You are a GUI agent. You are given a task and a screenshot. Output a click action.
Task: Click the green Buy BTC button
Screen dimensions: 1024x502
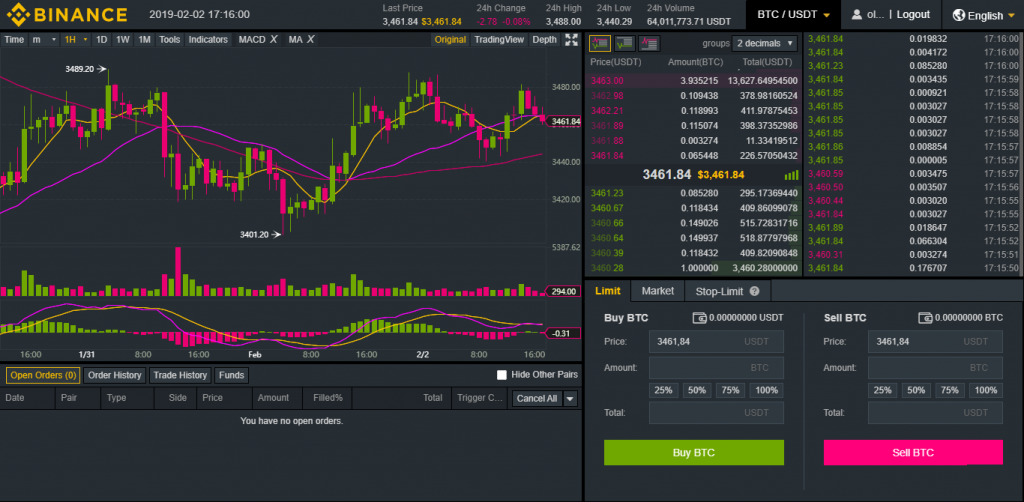(x=694, y=452)
